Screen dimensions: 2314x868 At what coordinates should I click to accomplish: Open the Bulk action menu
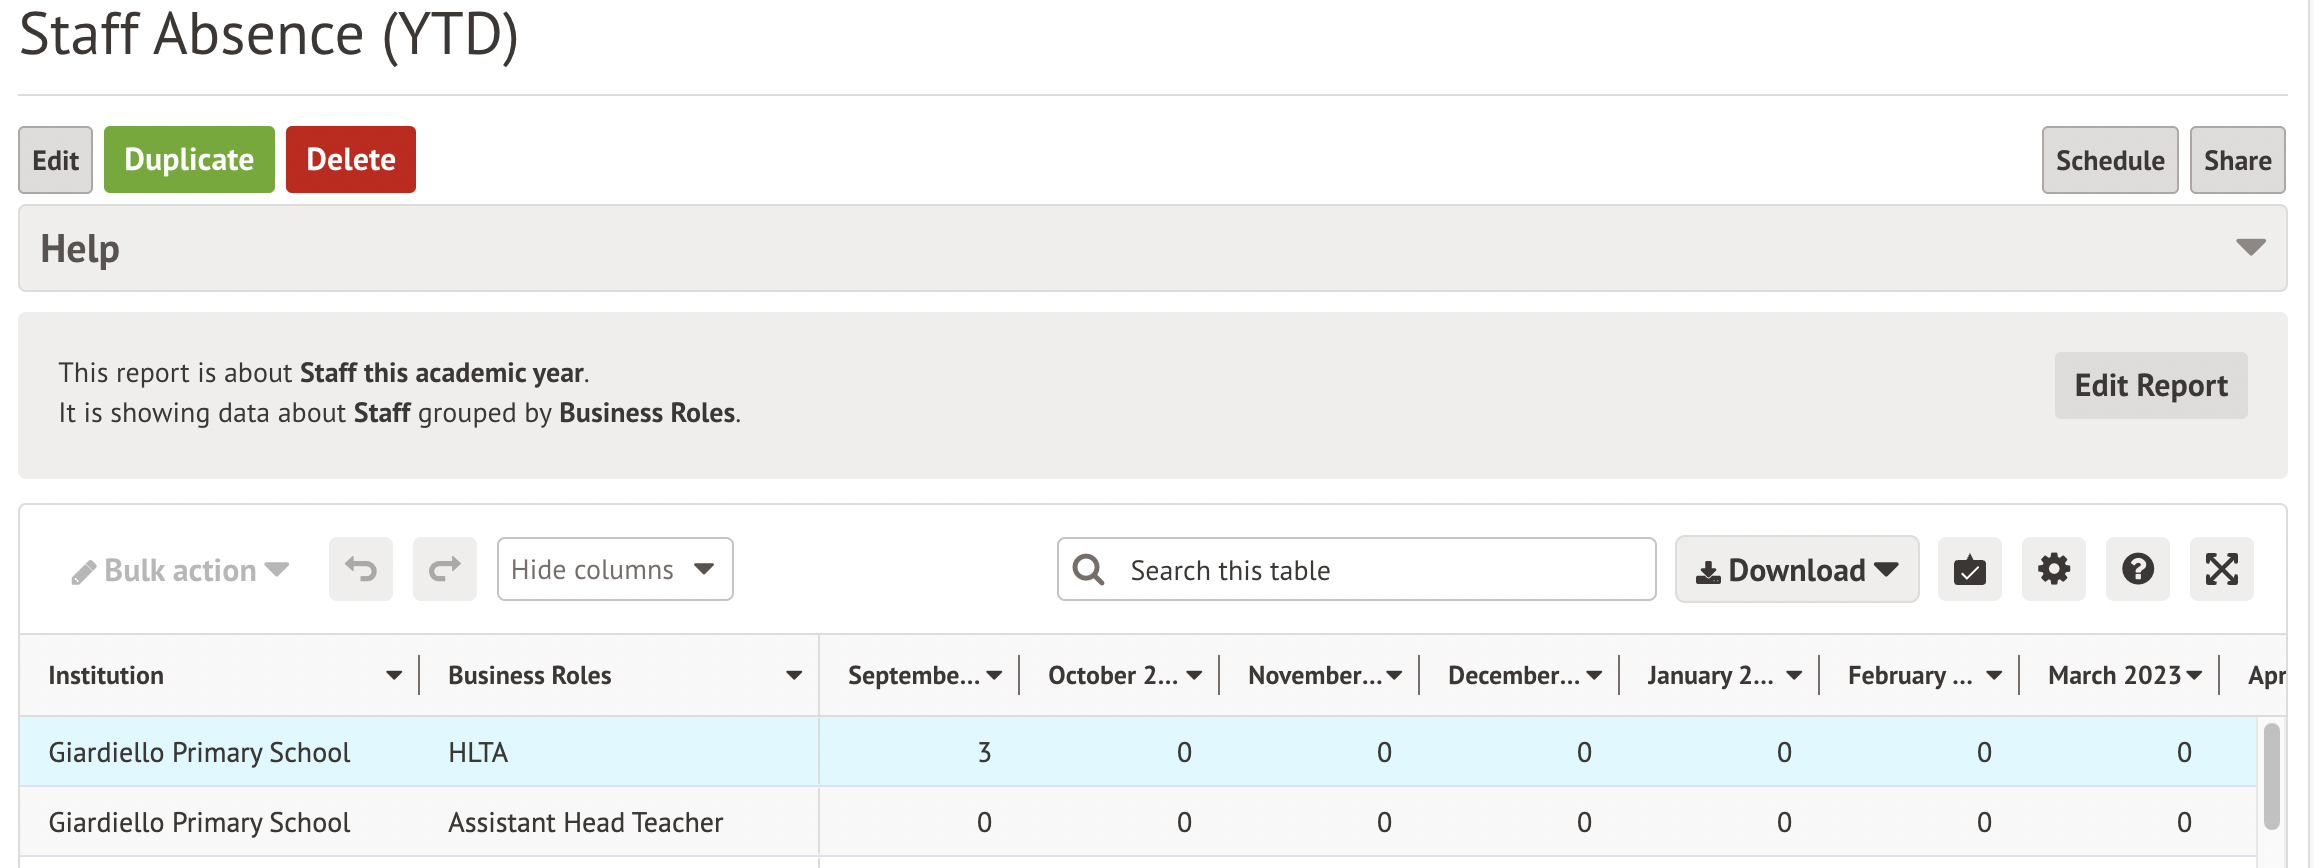180,570
